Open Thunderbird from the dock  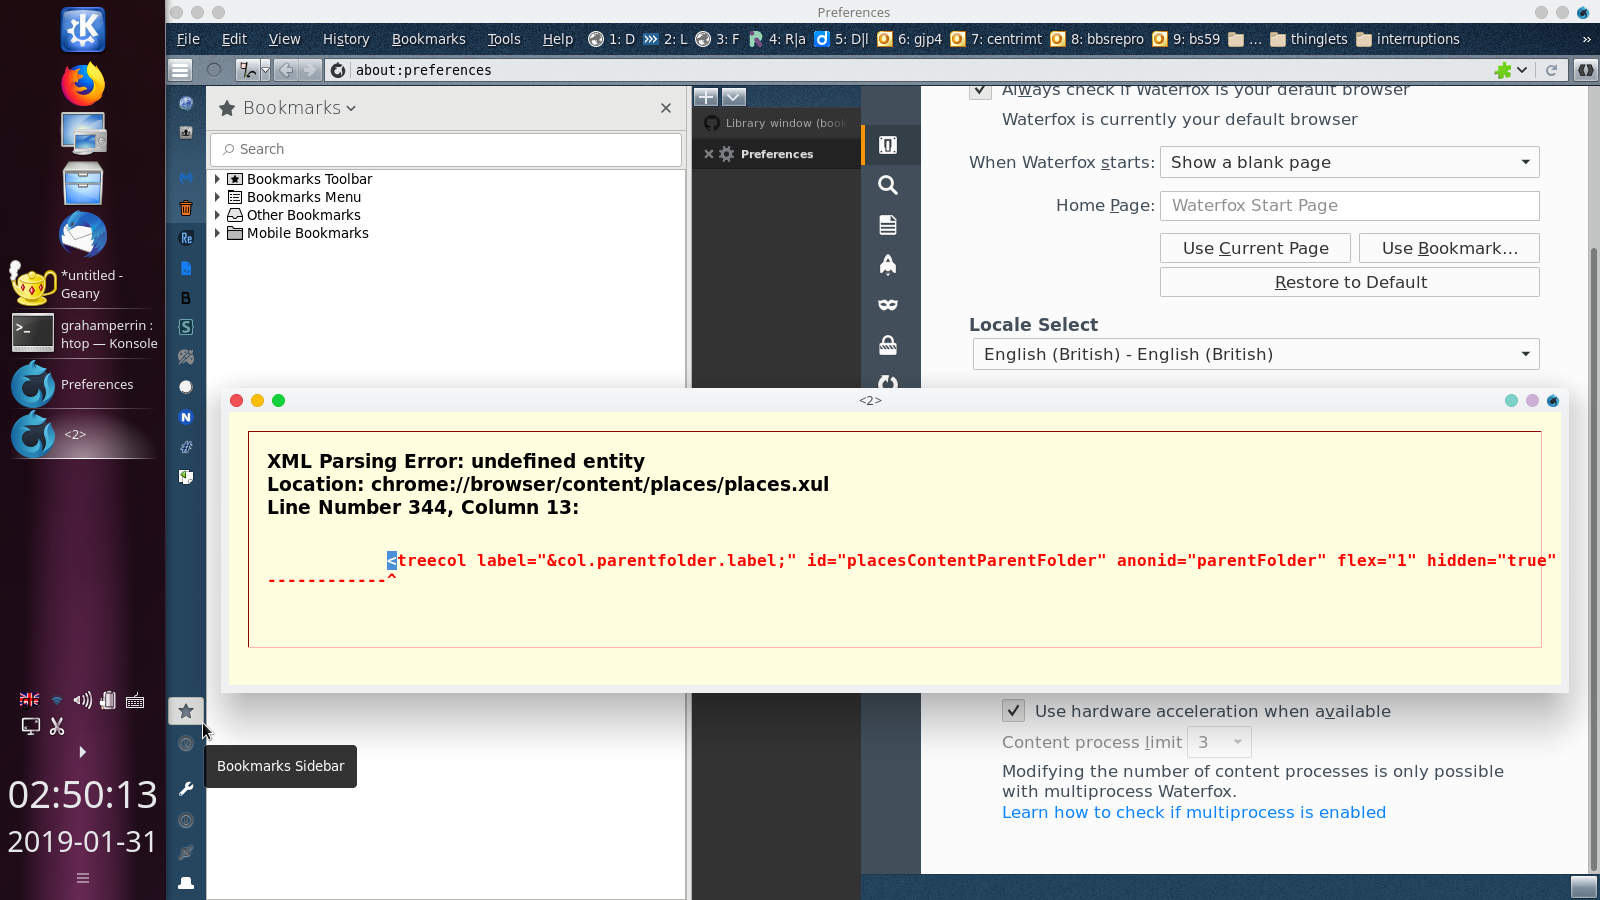pyautogui.click(x=83, y=235)
